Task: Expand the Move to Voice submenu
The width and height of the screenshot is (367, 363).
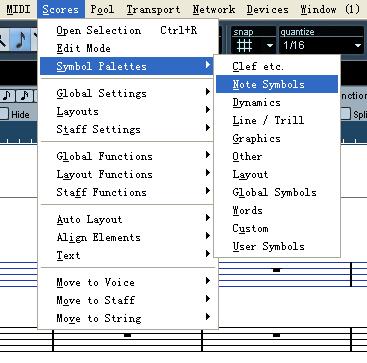Action: pyautogui.click(x=128, y=282)
